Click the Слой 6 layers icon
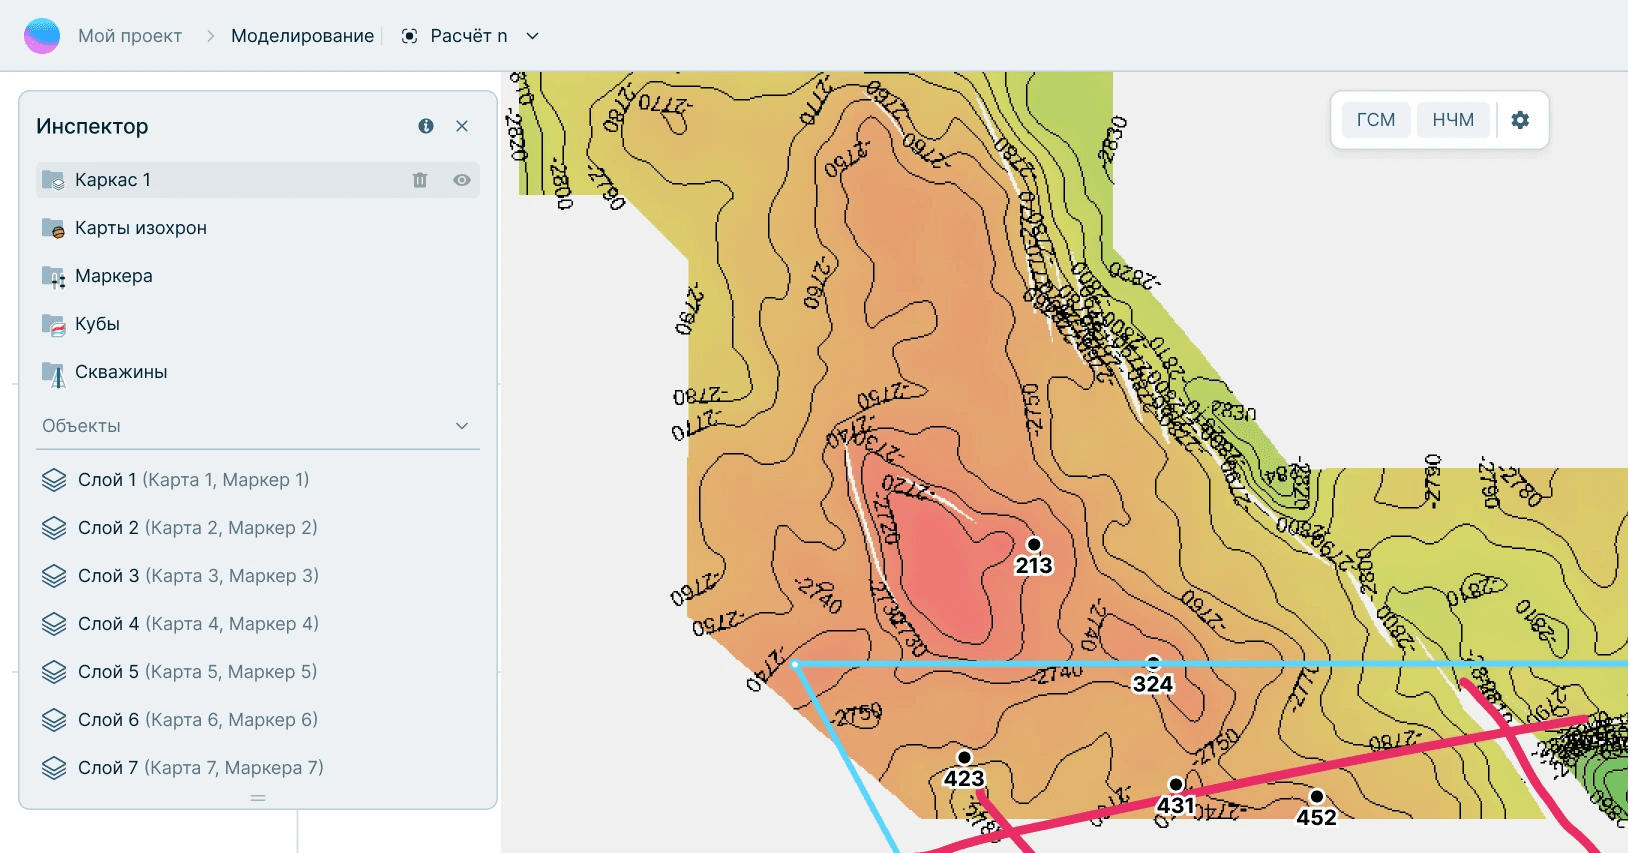Screen dimensions: 1628x853 coord(54,720)
